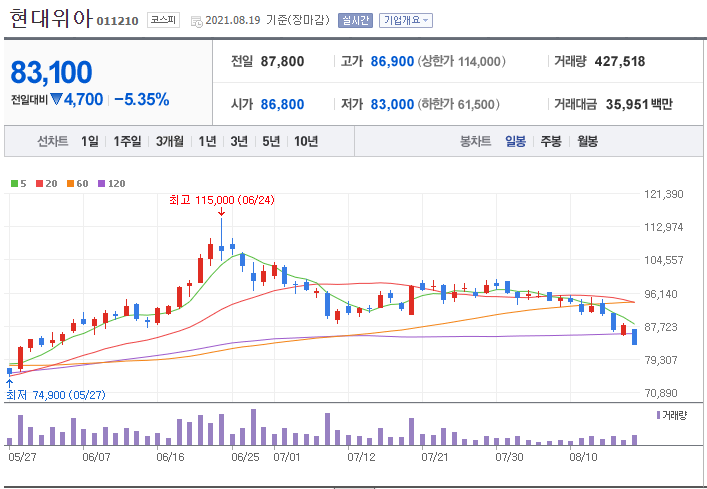707x489 pixels.
Task: Click the last blue candlestick on the chart
Action: (x=634, y=337)
